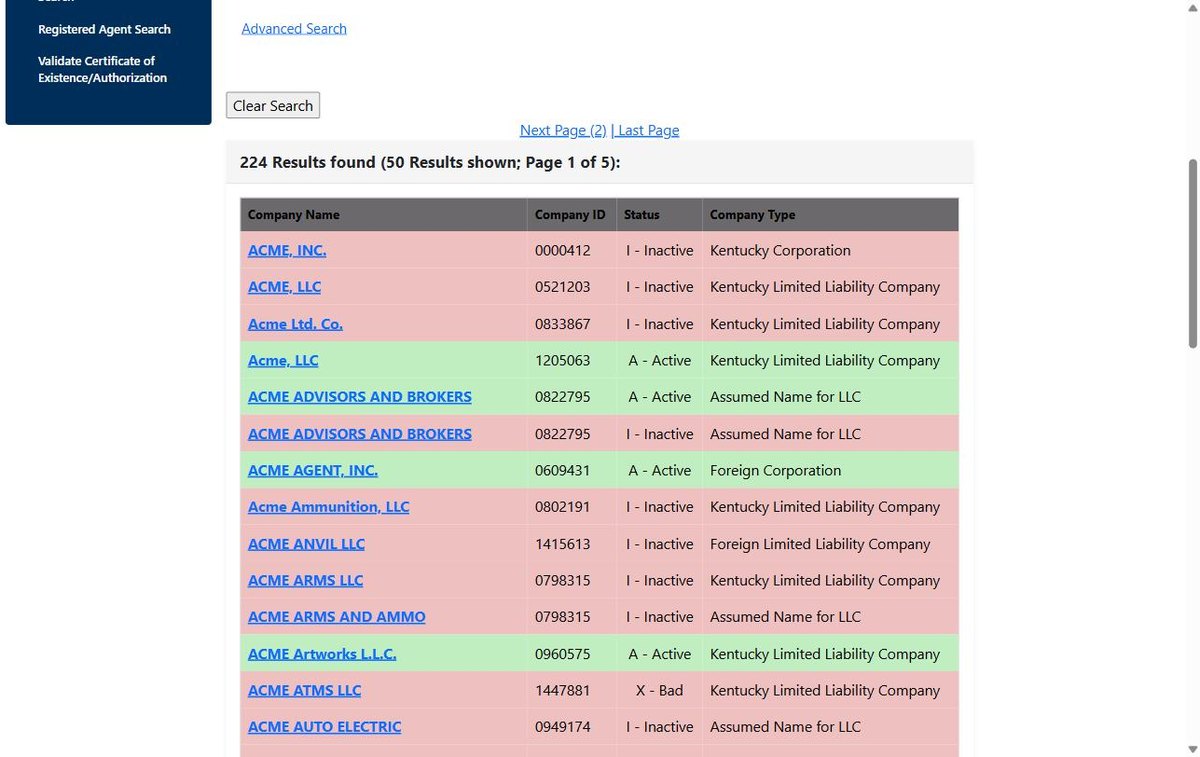Screen dimensions: 1200x757
Task: Click the 224 Results found heading
Action: click(430, 162)
